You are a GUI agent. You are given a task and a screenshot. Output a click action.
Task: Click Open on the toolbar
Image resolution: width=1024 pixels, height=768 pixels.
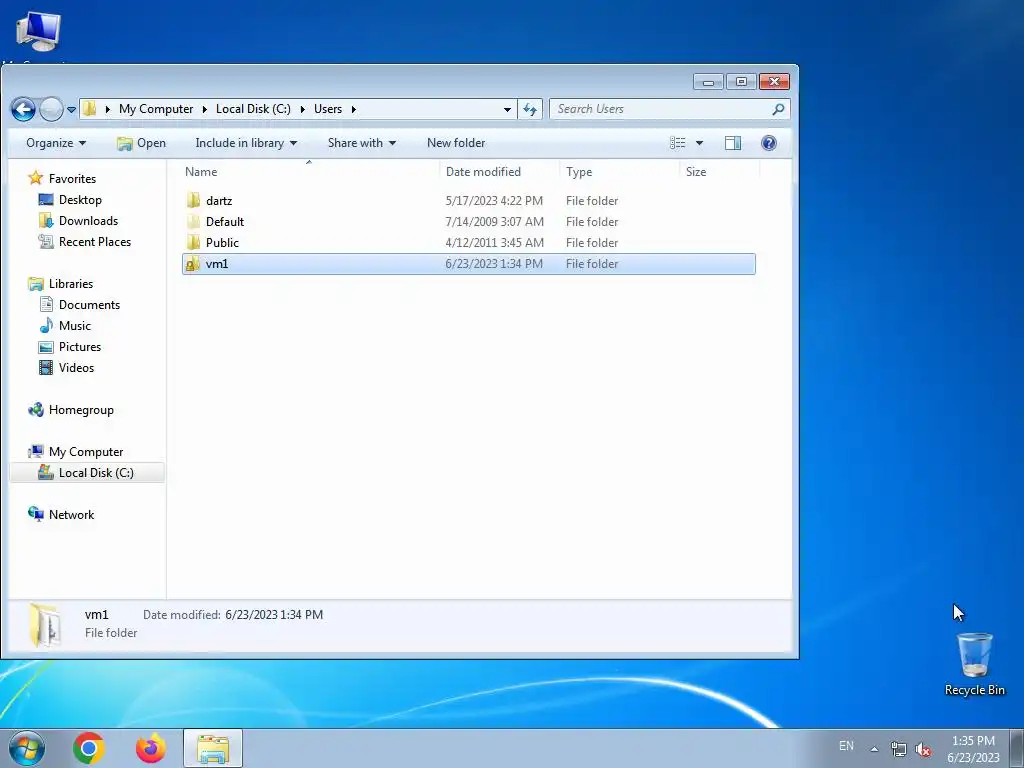click(141, 143)
